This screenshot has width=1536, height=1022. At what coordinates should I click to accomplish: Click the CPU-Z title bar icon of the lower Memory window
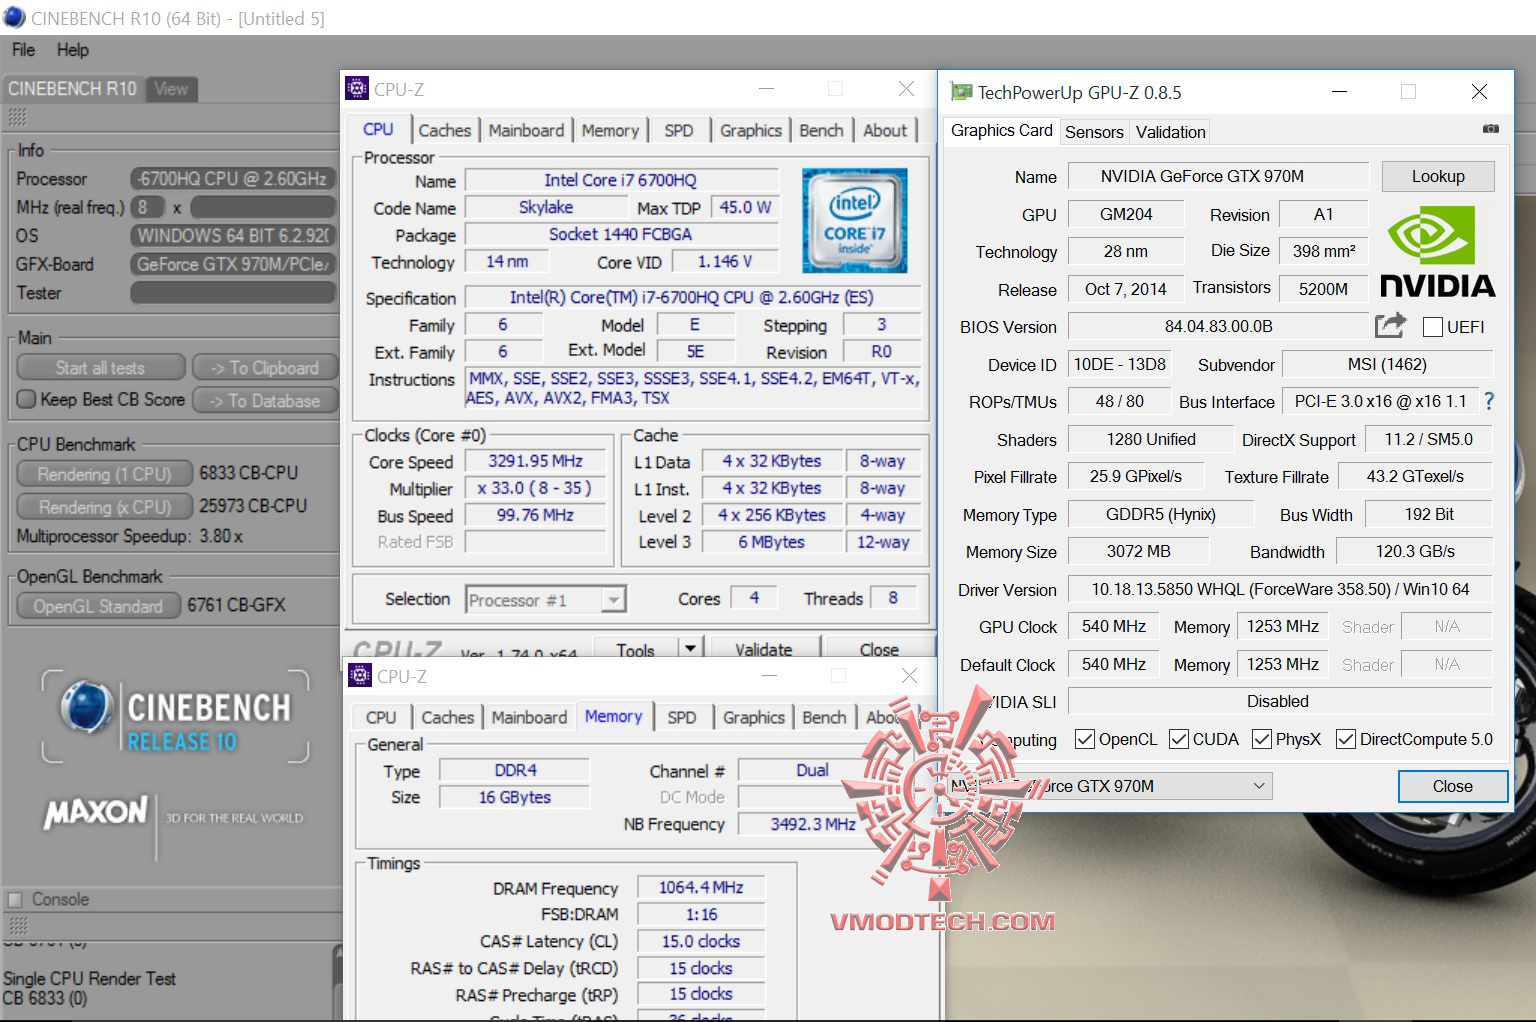coord(359,675)
